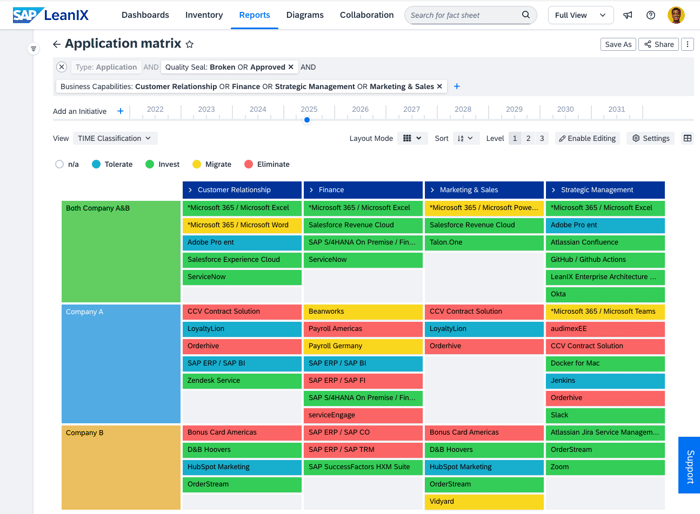Open the user profile avatar

(676, 15)
